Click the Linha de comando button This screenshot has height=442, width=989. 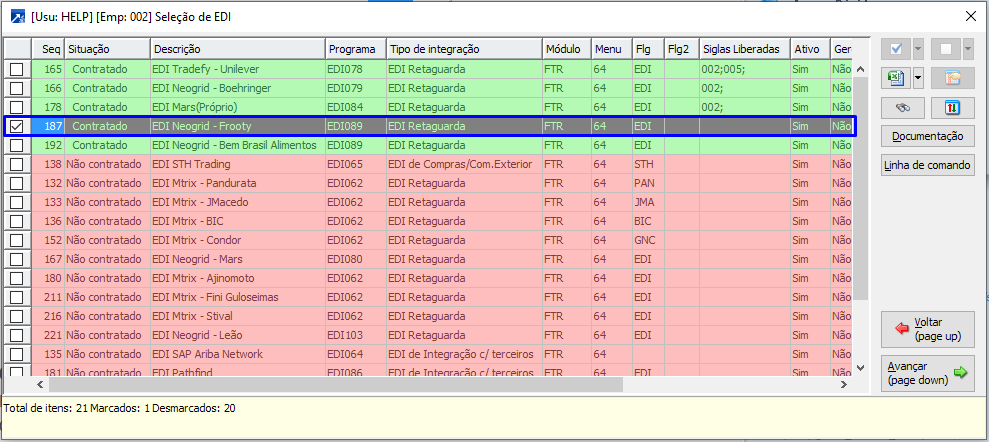coord(928,165)
